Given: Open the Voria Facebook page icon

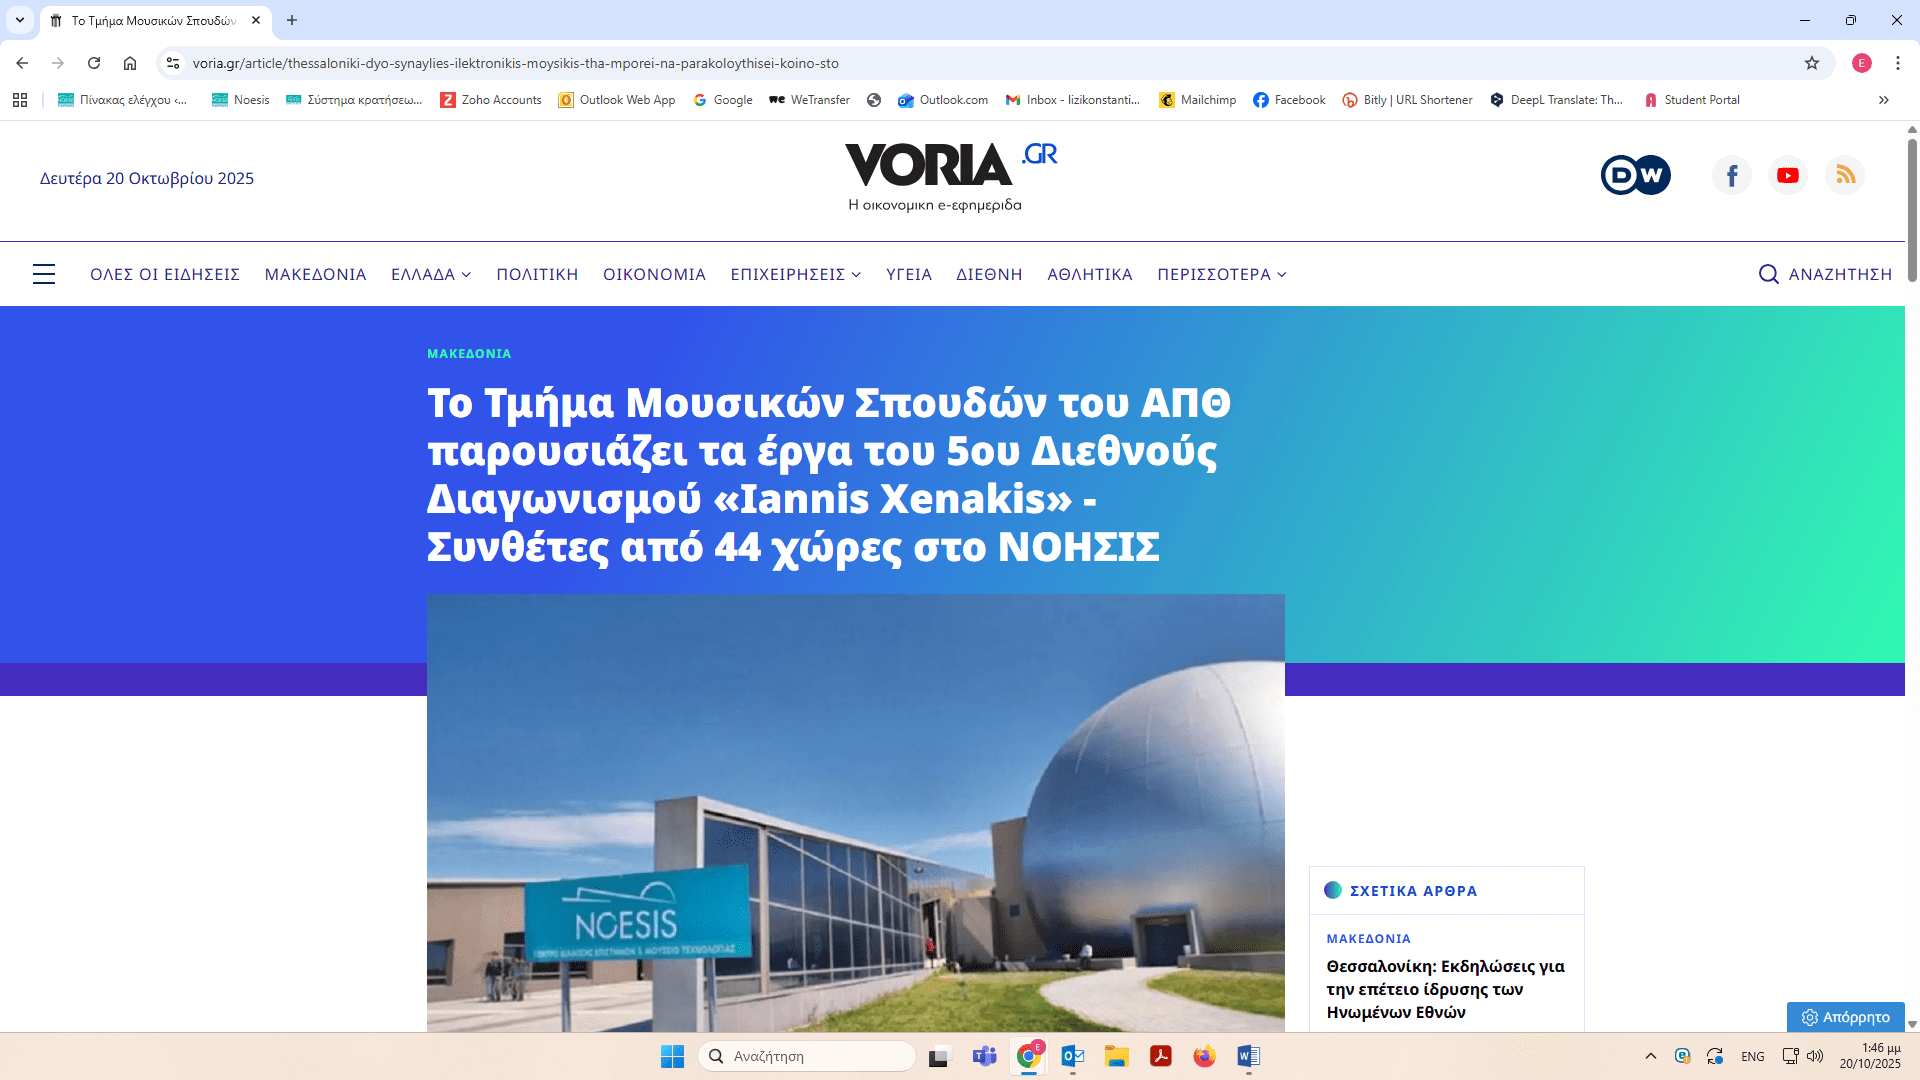Looking at the screenshot, I should click(1732, 176).
